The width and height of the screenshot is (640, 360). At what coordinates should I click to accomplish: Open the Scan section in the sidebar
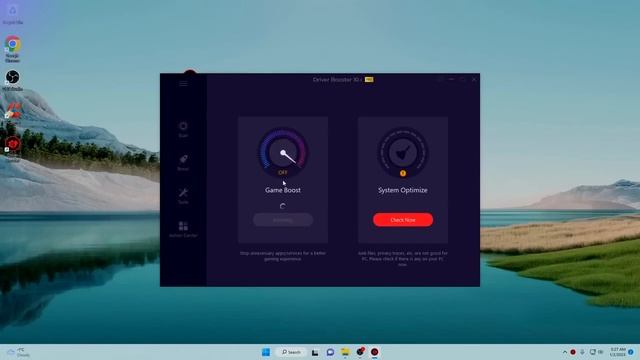183,129
